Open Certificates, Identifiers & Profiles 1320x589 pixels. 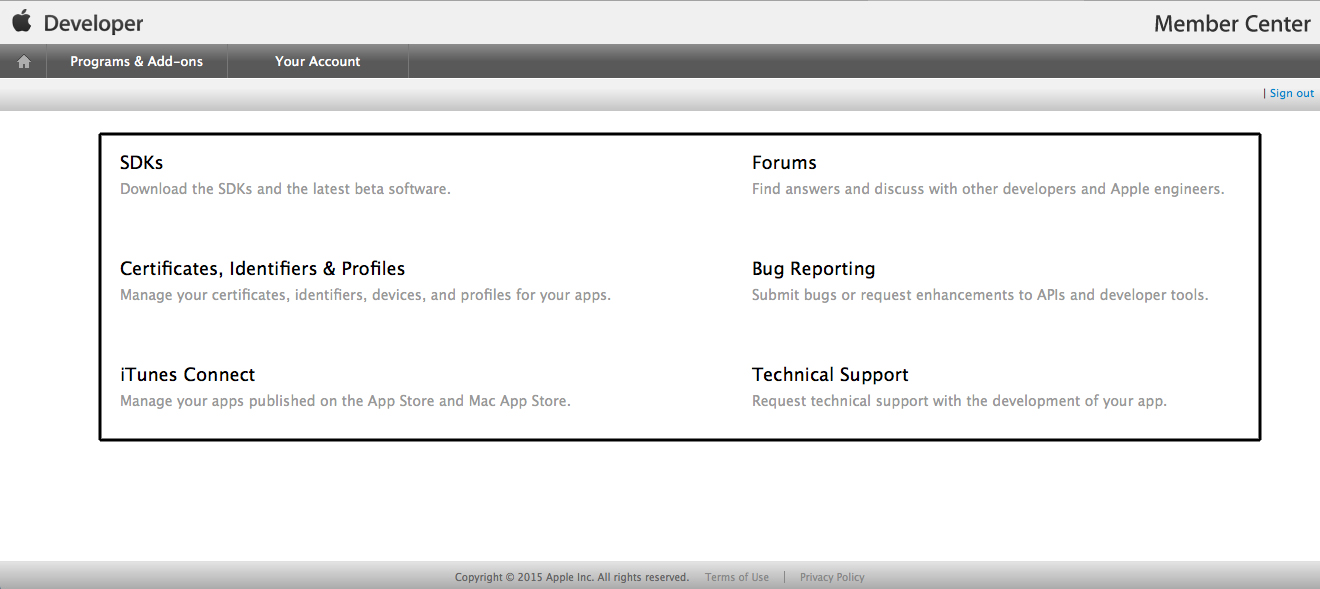[262, 269]
